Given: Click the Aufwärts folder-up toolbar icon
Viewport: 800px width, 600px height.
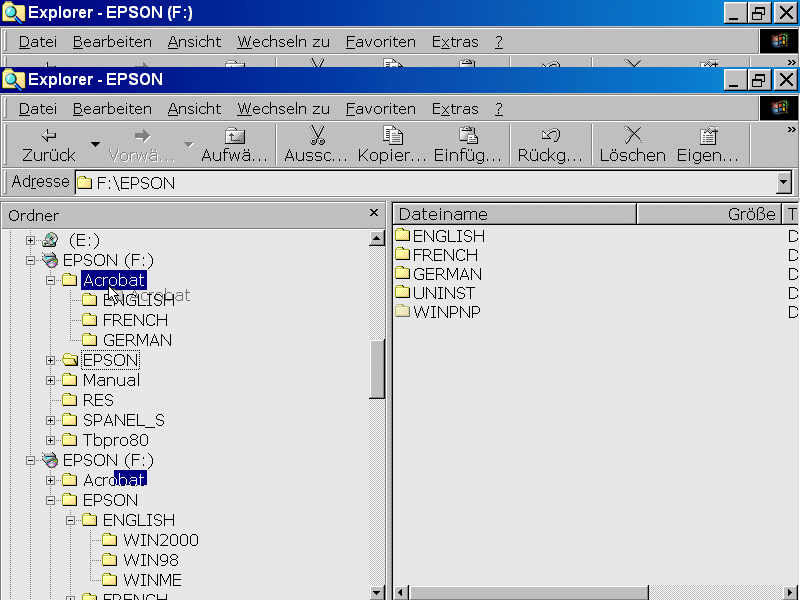Looking at the screenshot, I should tap(234, 136).
